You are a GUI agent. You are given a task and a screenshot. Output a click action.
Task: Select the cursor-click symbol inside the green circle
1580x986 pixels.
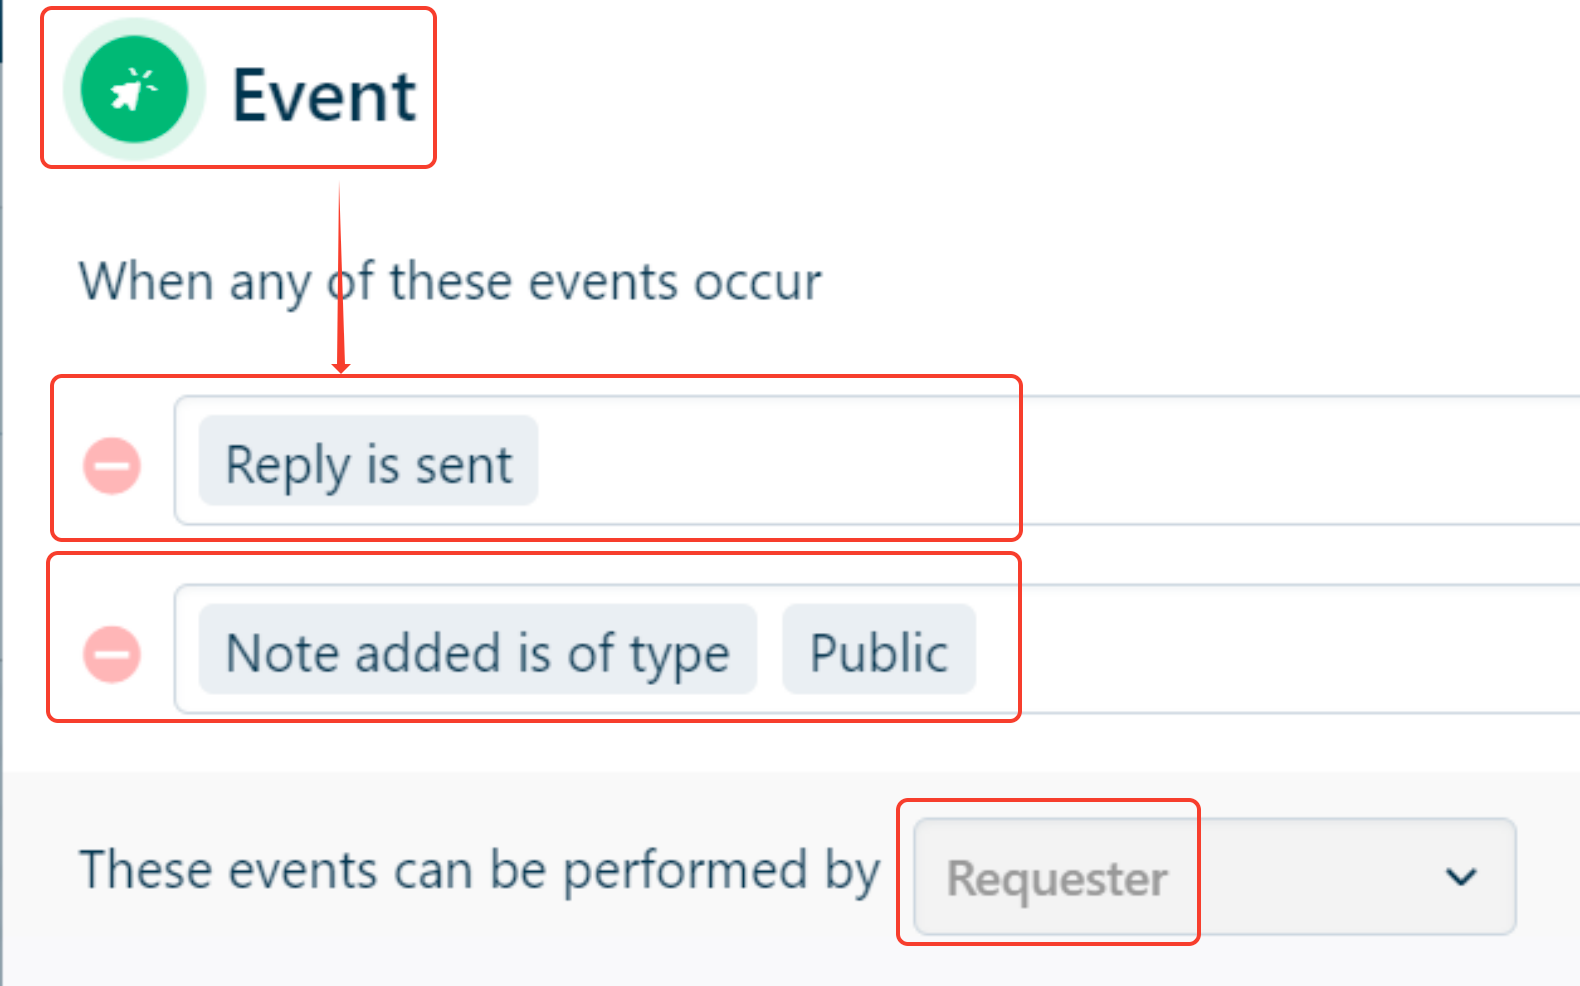(135, 89)
